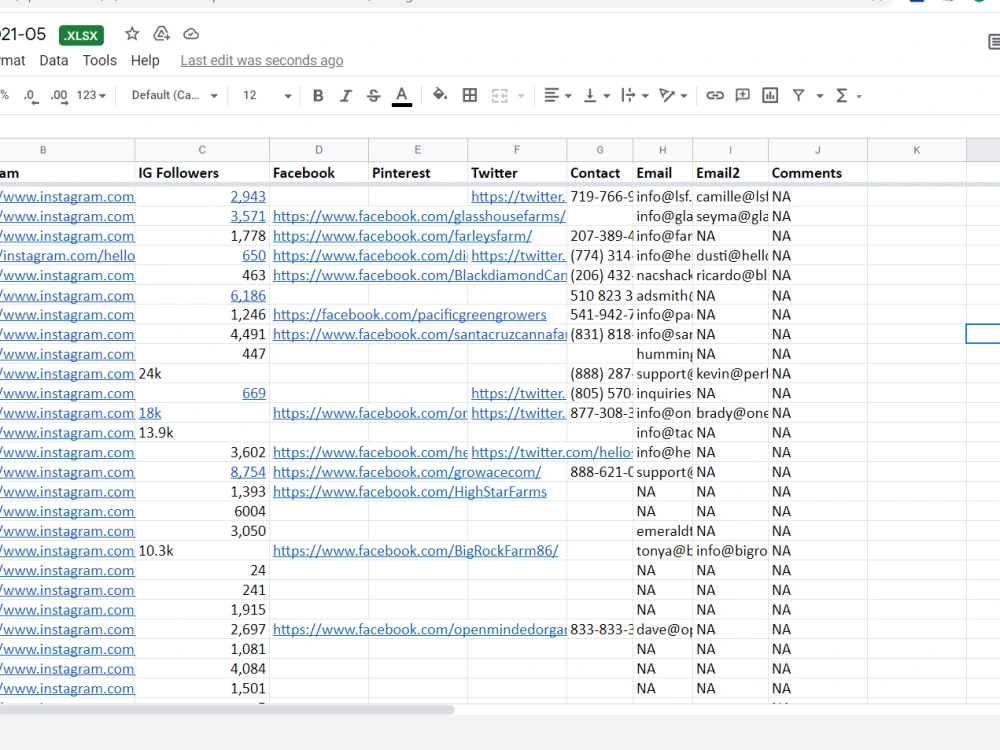
Task: Toggle bold formatting
Action: point(318,96)
